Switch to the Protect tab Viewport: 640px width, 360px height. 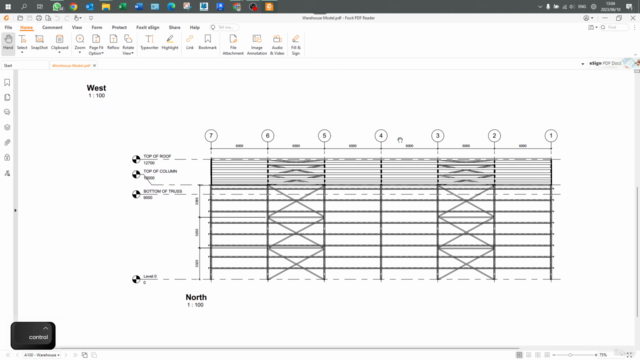(x=119, y=27)
